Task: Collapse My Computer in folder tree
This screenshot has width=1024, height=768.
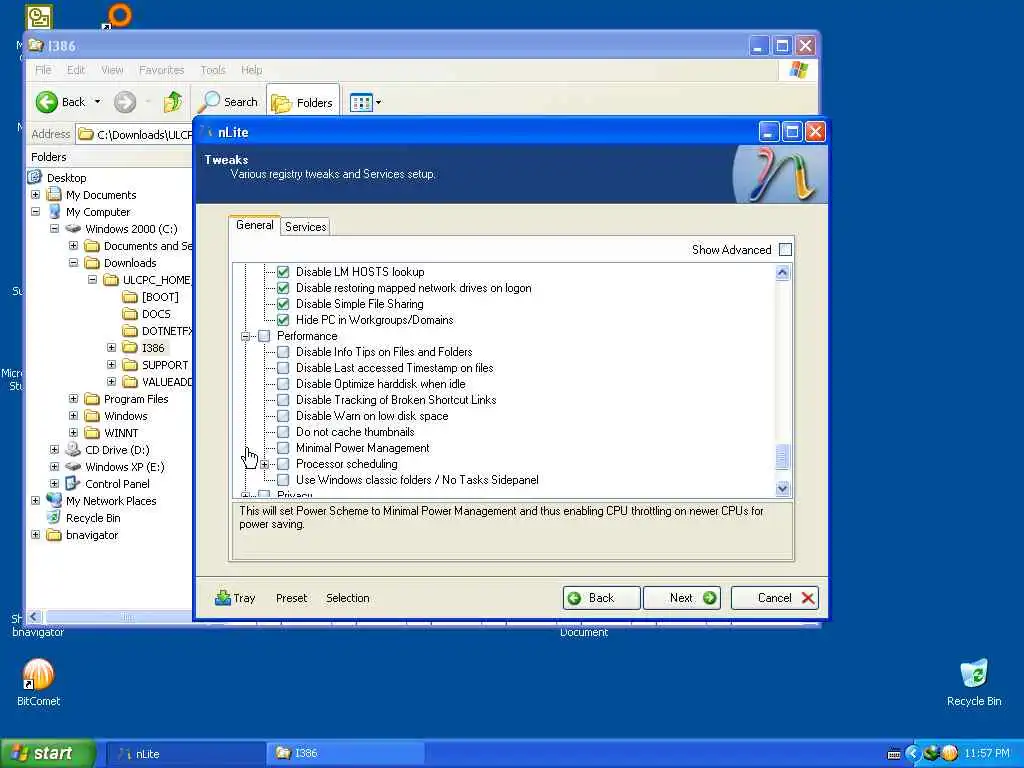Action: pos(35,212)
